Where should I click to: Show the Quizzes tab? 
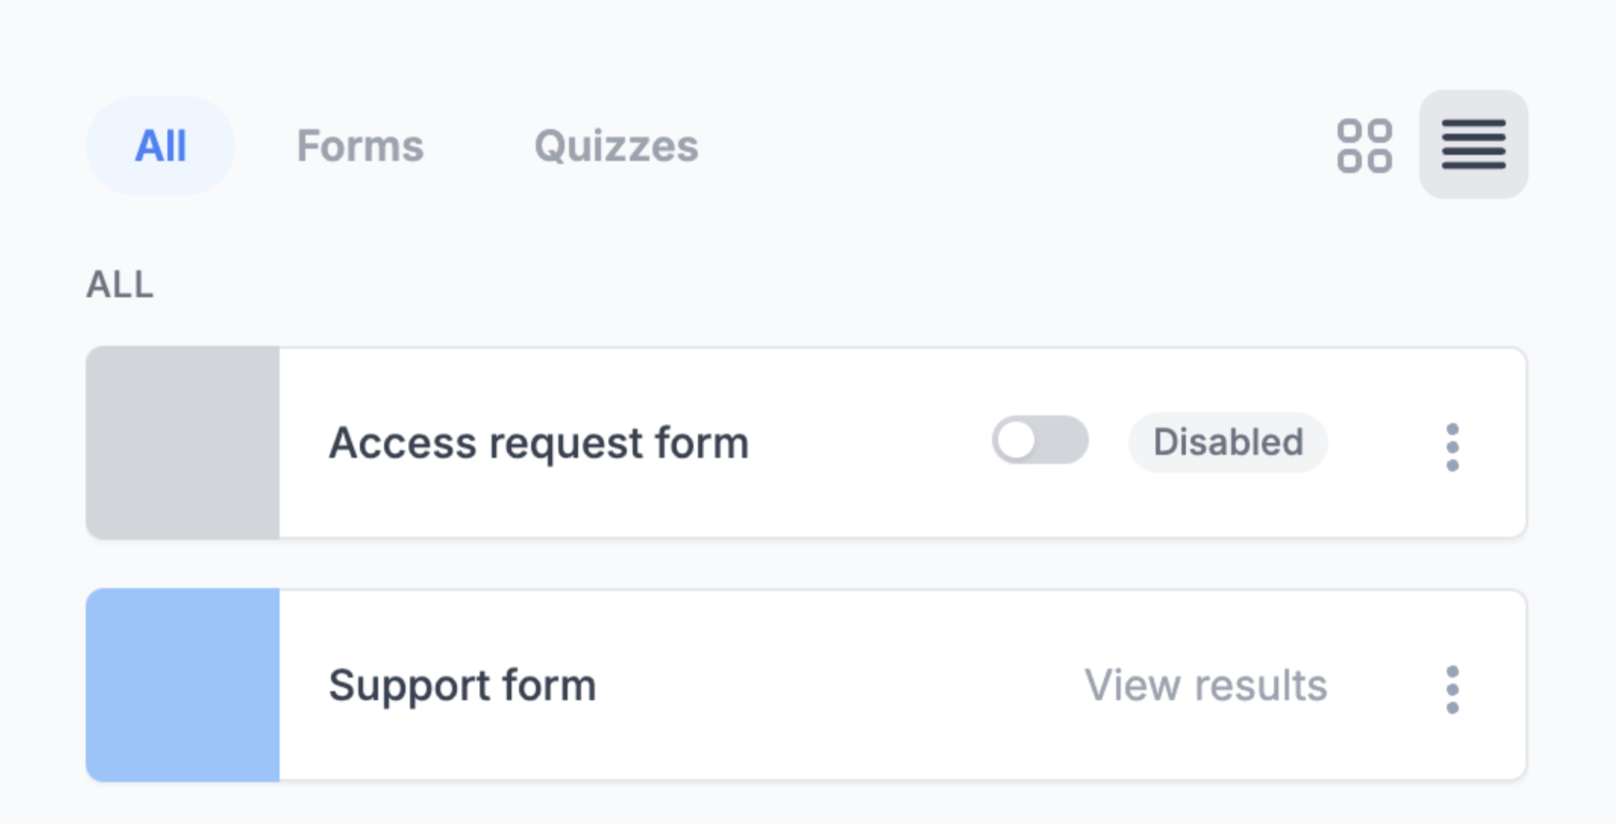coord(616,146)
